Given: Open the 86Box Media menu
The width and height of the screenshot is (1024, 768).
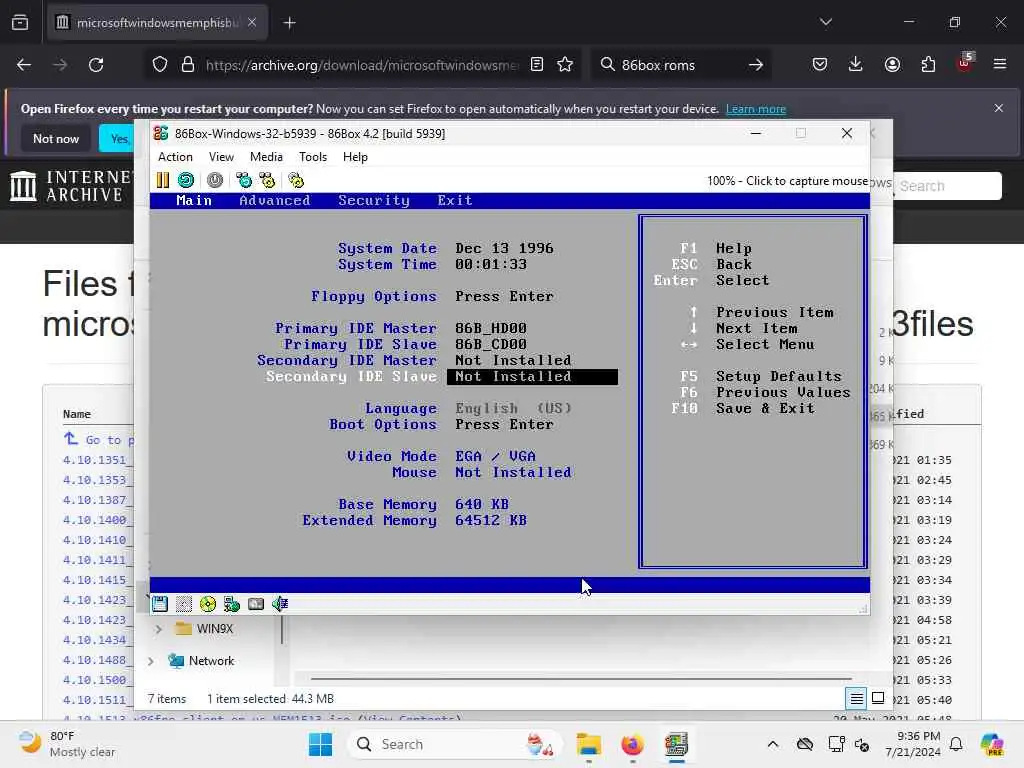Looking at the screenshot, I should tap(266, 157).
